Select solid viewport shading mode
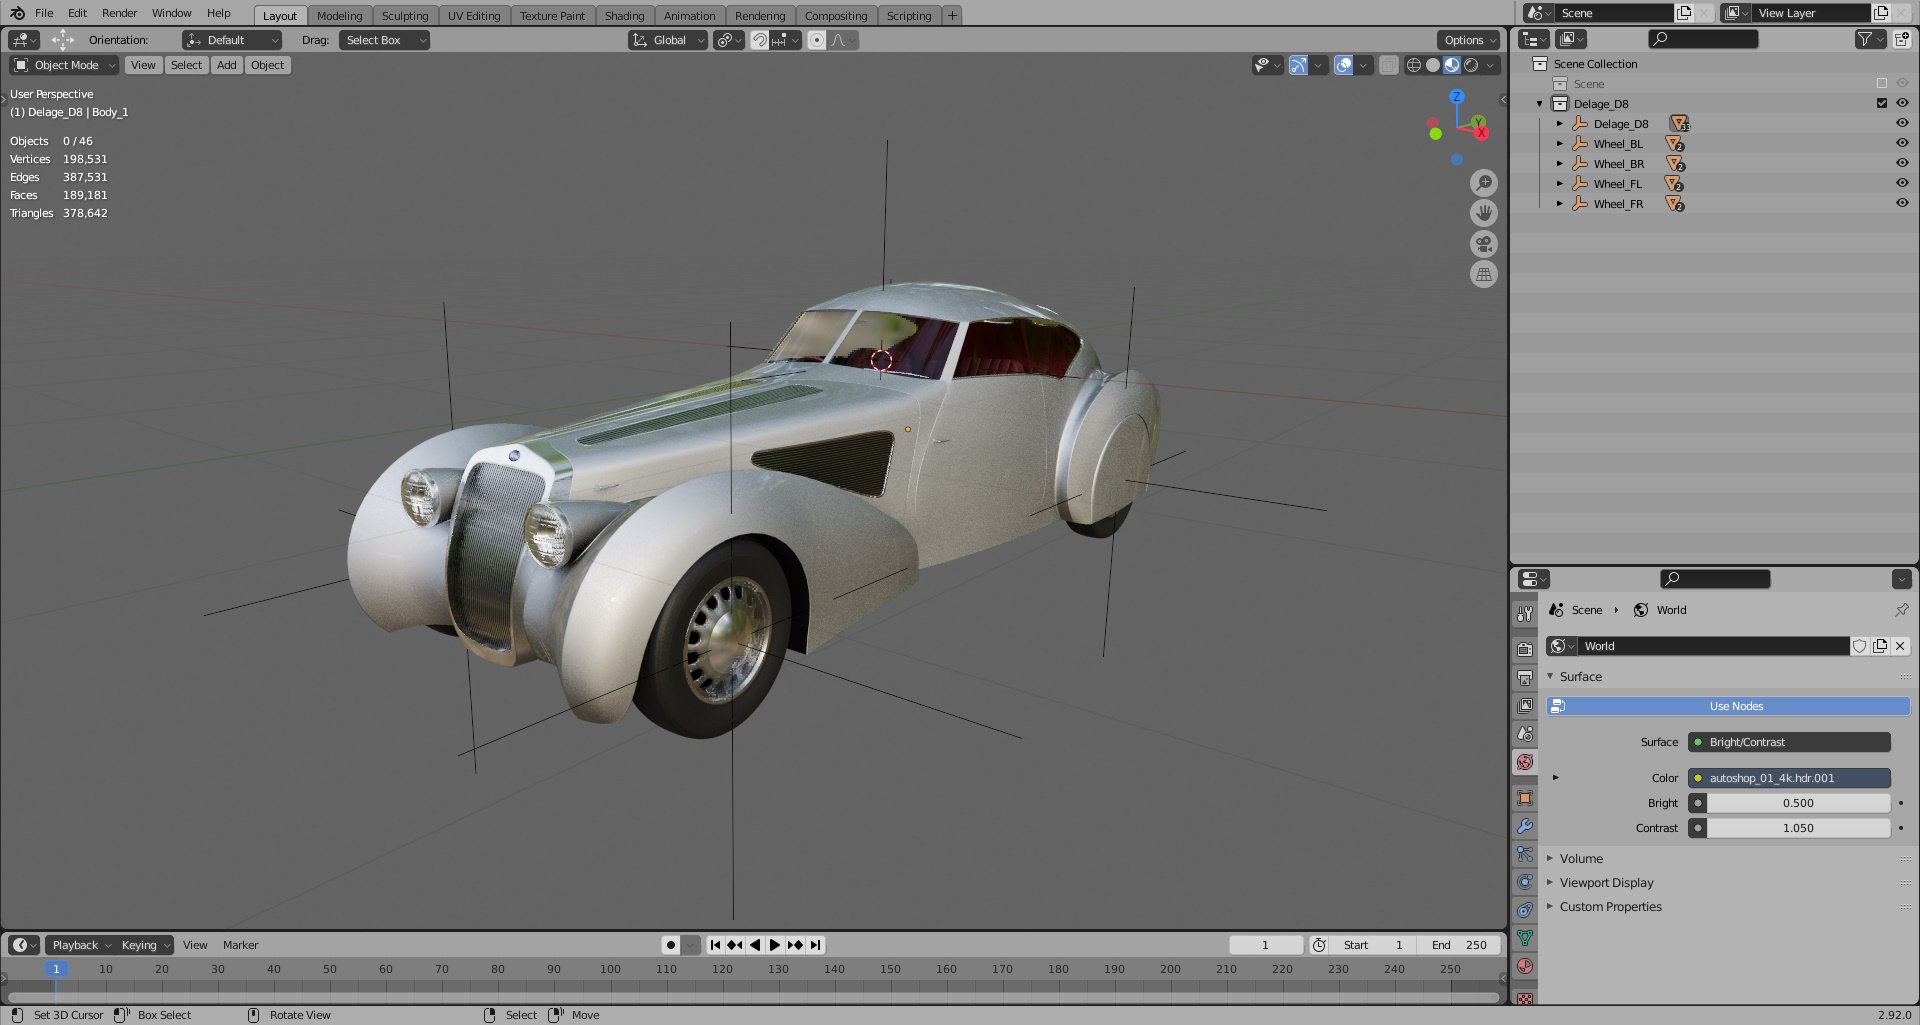 point(1433,65)
